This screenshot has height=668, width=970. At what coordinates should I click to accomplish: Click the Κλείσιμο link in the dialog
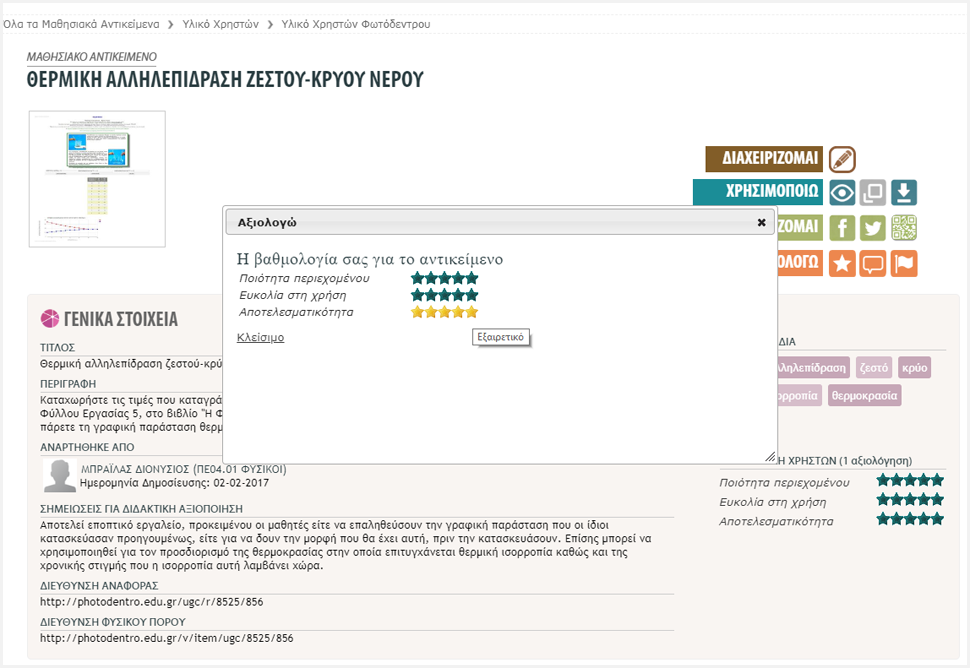(x=260, y=338)
